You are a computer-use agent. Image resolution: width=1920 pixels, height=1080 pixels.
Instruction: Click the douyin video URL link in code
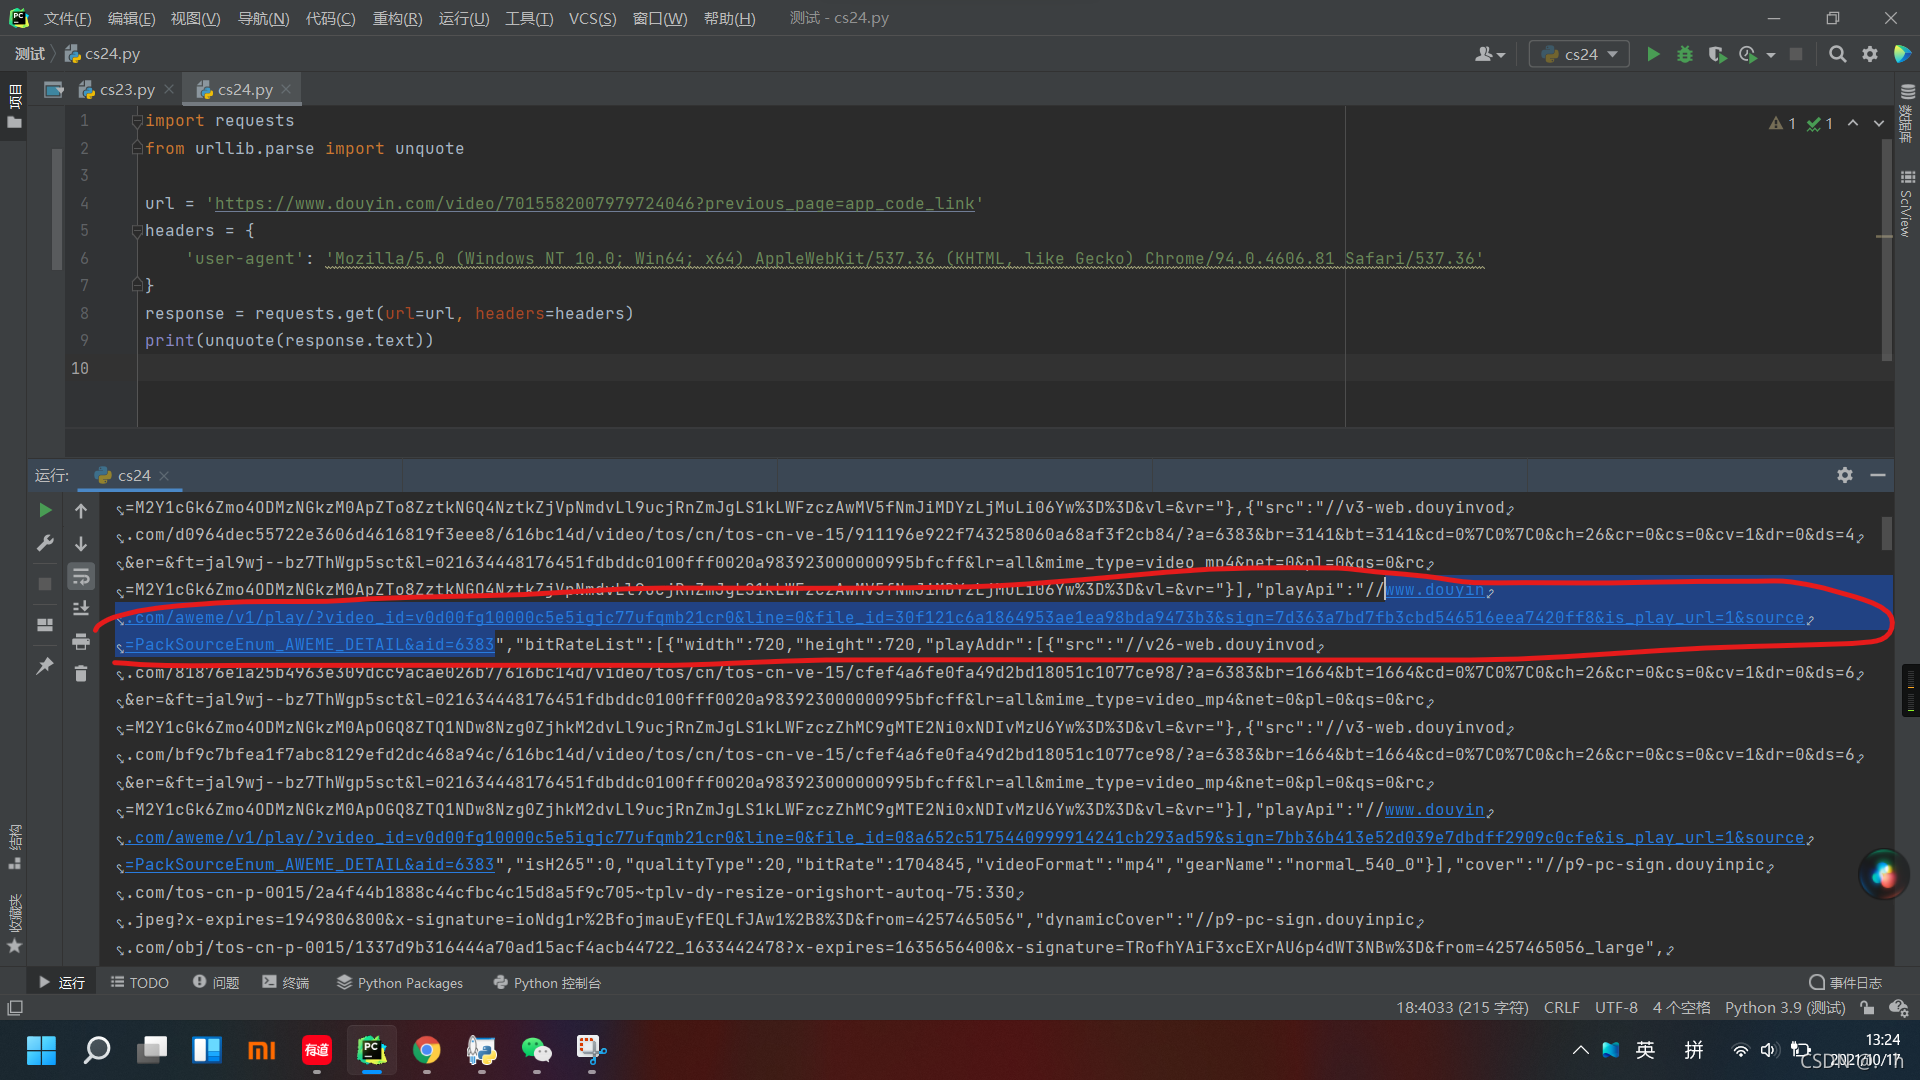point(594,204)
